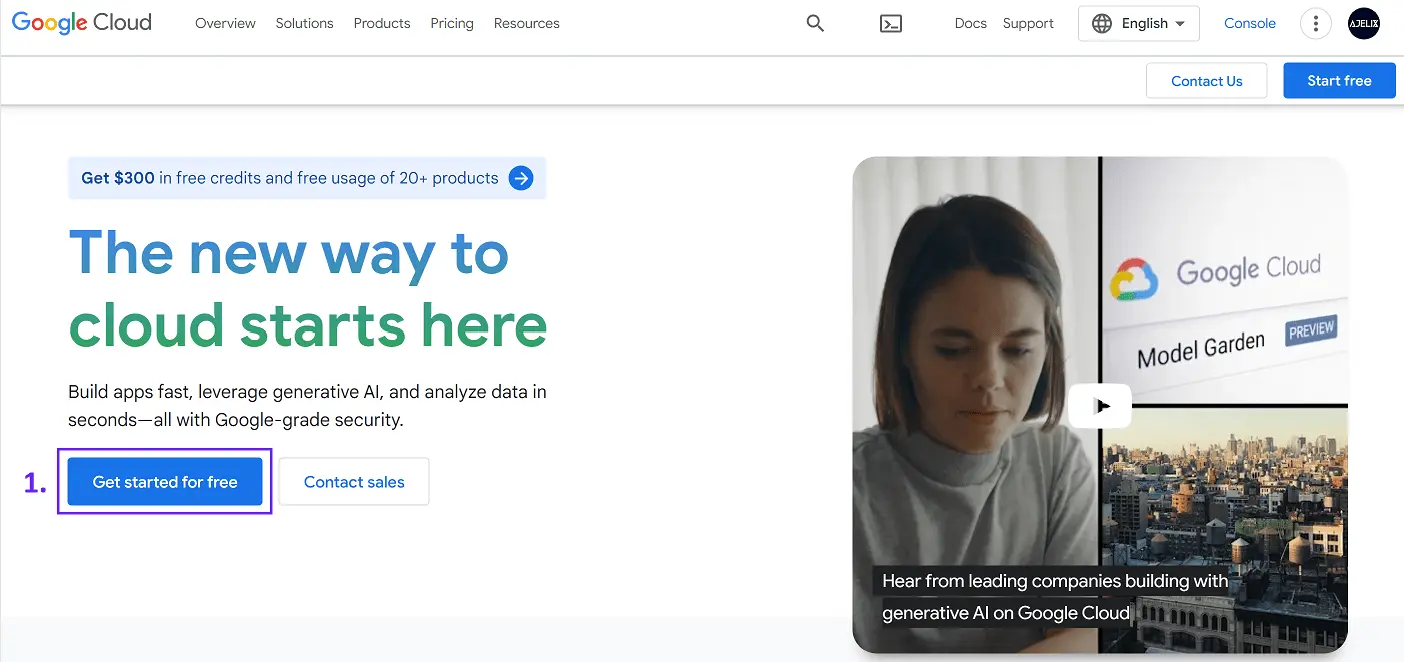Open the Support link
Screen dimensions: 1404x662
click(x=1028, y=23)
